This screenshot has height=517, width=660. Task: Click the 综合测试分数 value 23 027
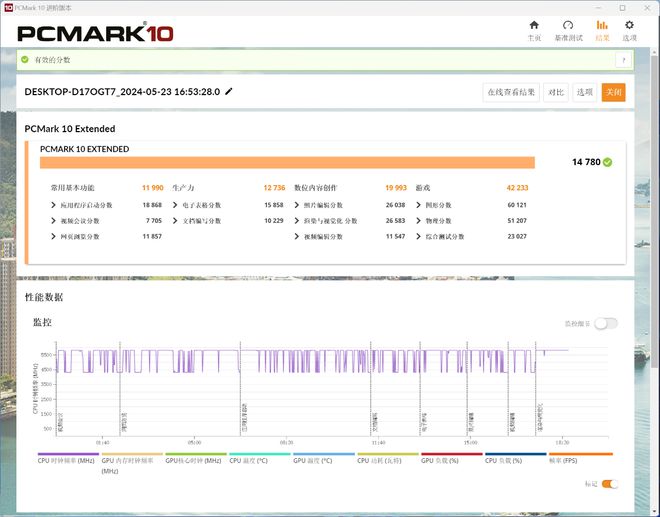click(x=517, y=237)
